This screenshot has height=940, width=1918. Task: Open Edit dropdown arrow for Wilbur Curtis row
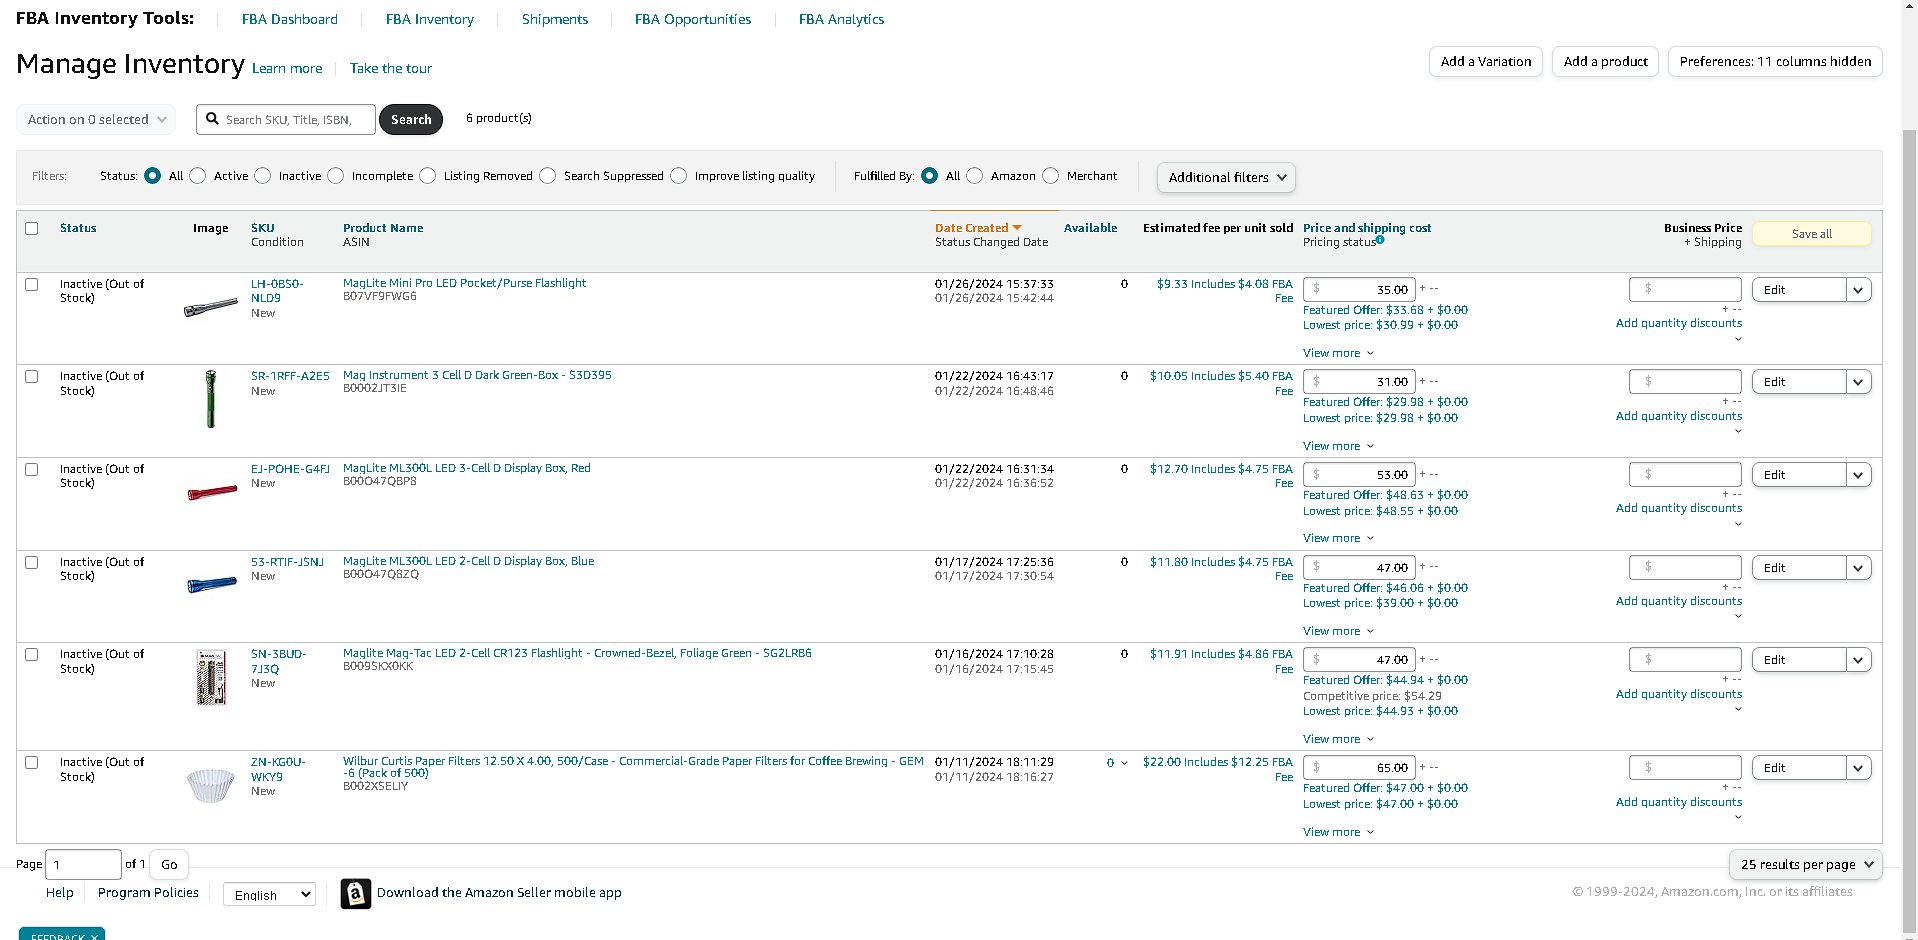click(x=1858, y=768)
